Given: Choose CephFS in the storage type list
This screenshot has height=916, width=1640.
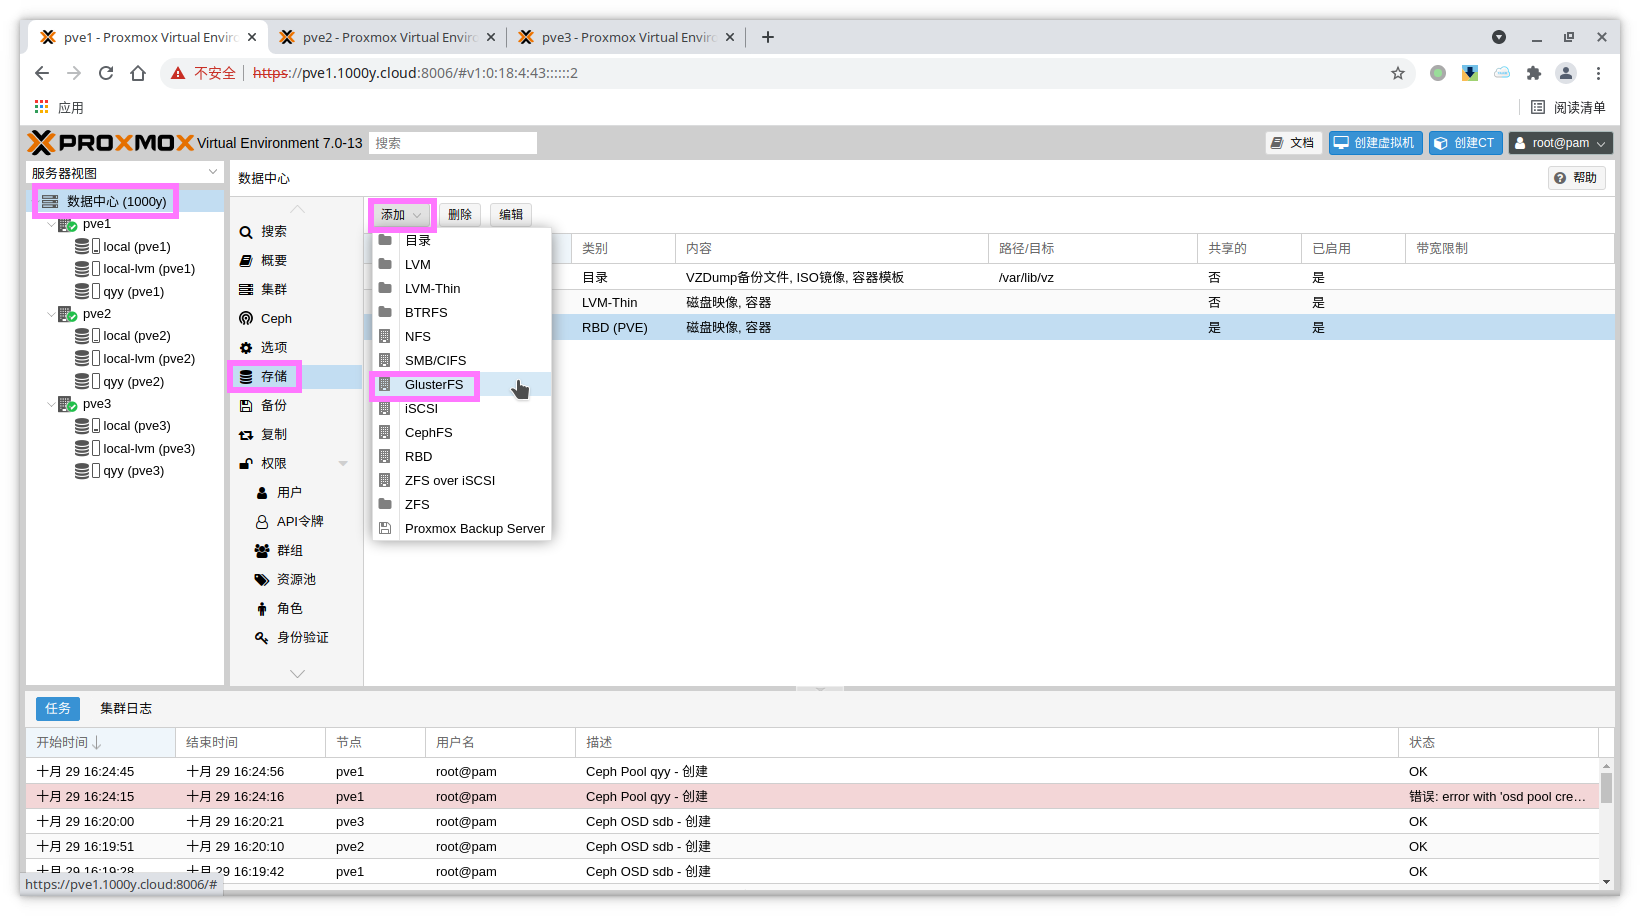Looking at the screenshot, I should 428,433.
